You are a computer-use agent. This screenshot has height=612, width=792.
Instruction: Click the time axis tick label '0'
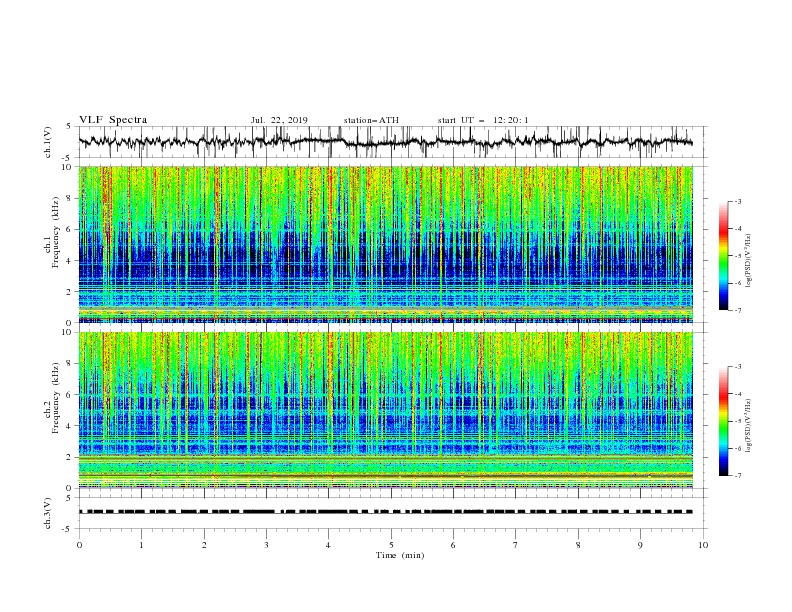pos(79,545)
